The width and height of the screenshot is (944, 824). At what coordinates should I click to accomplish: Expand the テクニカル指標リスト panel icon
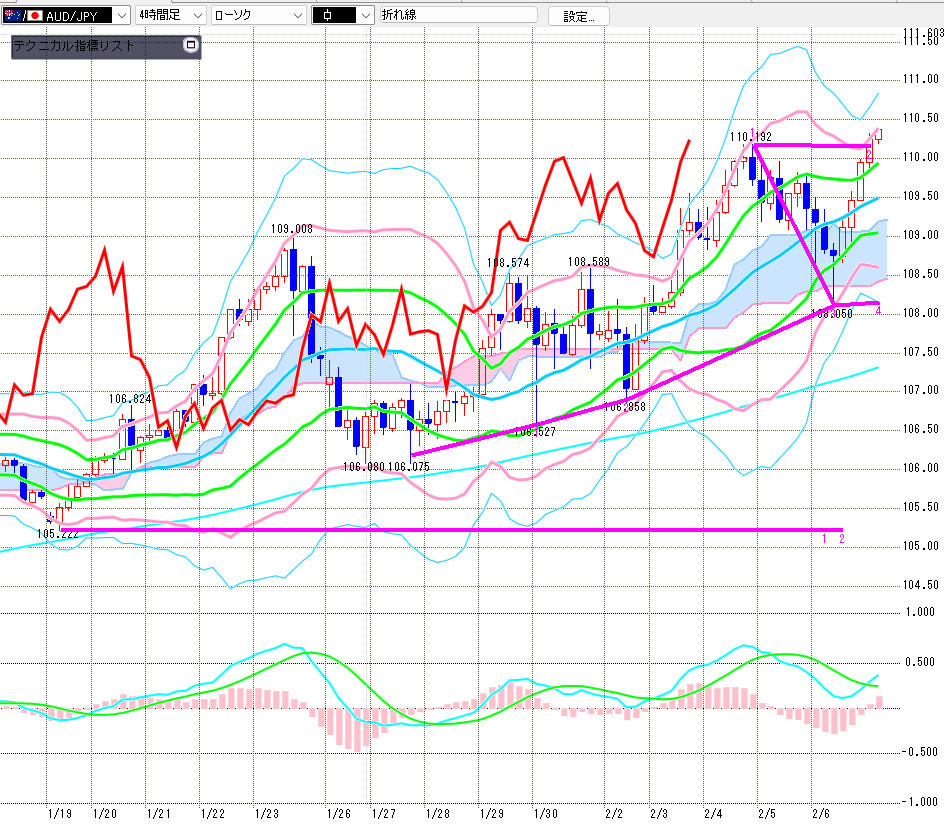[x=191, y=45]
